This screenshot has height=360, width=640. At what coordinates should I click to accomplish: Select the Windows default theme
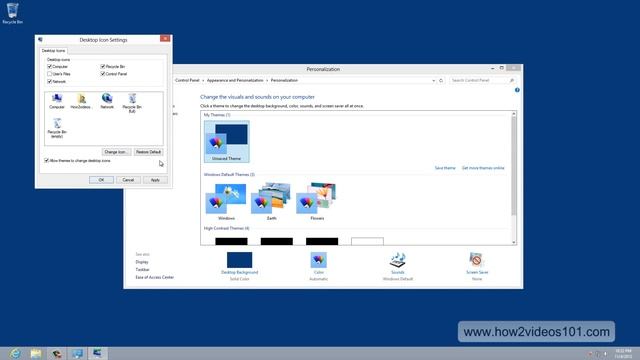227,202
